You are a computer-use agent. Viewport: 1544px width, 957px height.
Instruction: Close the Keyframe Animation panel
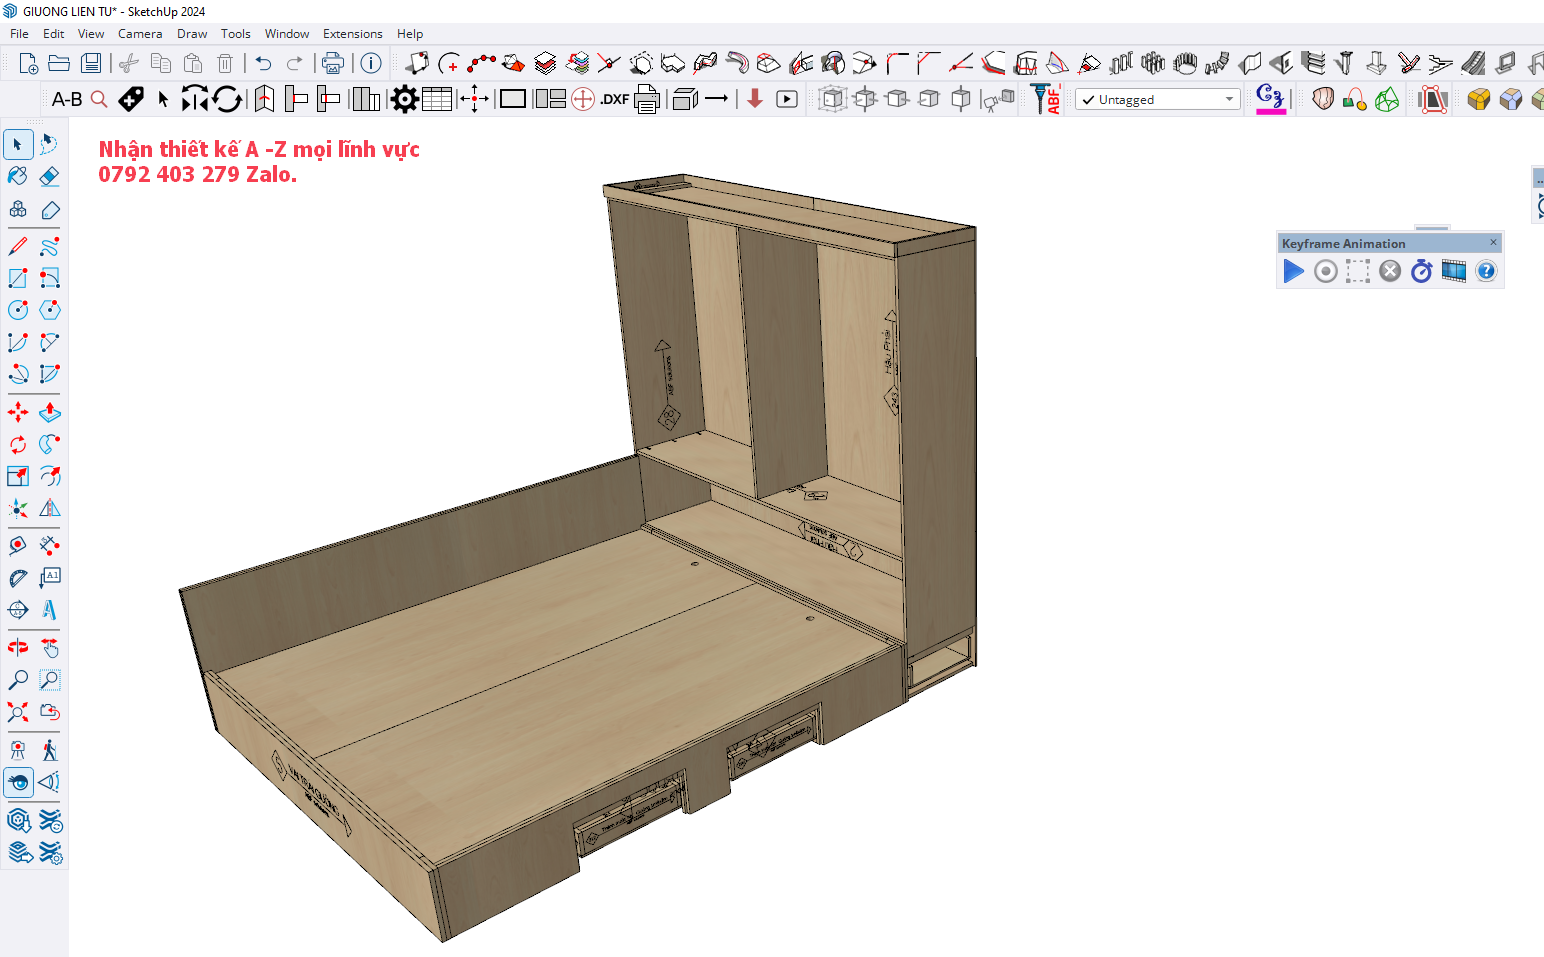[1493, 242]
